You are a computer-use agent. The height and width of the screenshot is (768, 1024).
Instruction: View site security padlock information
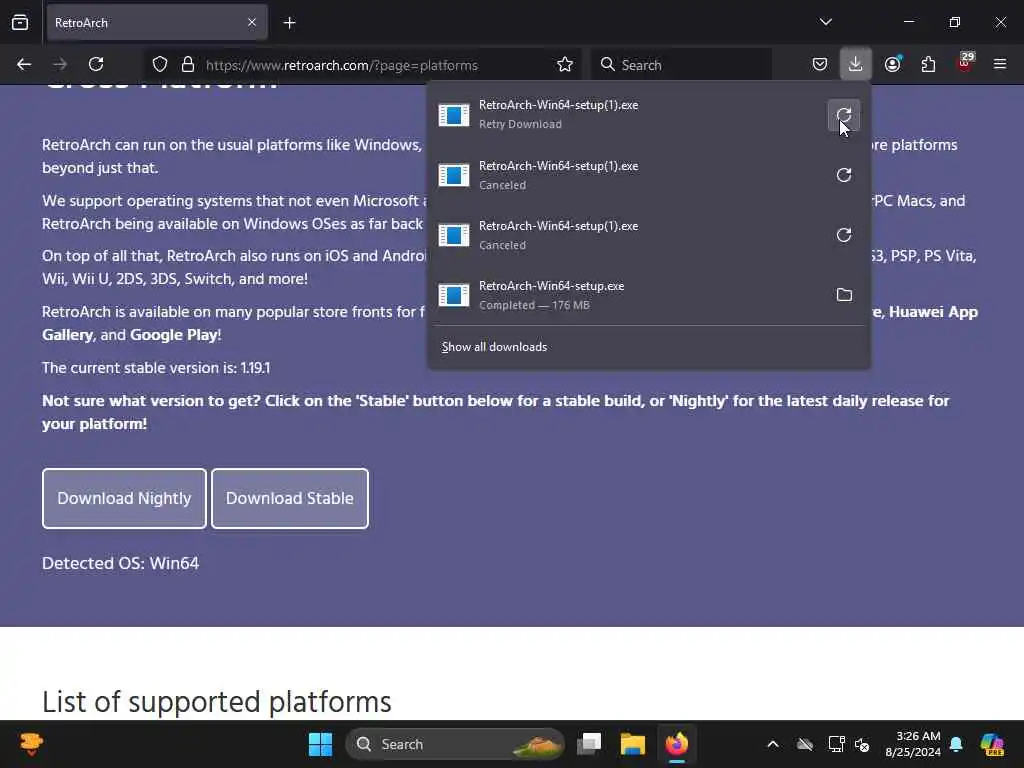(188, 65)
